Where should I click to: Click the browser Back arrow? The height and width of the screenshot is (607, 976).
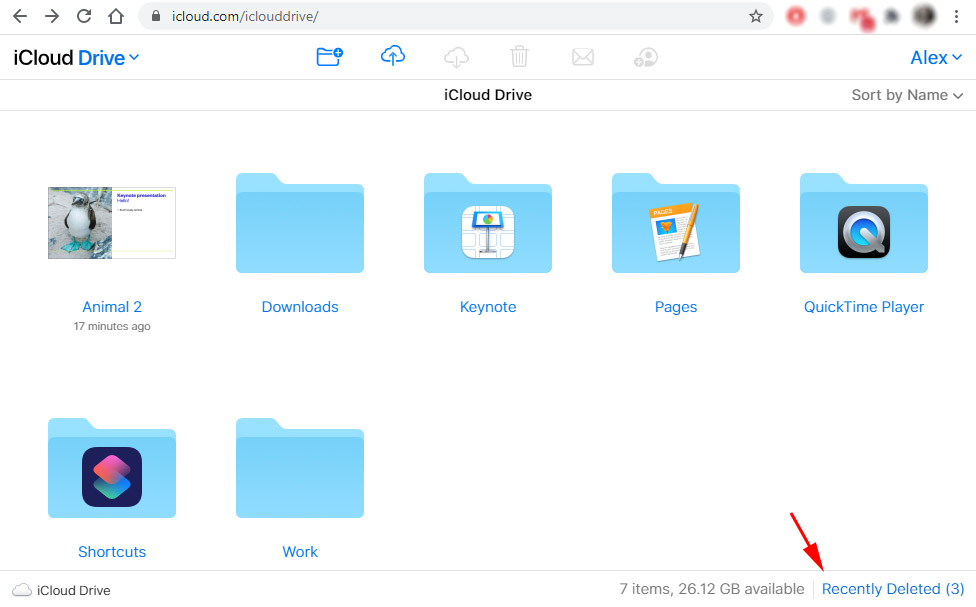coord(20,16)
